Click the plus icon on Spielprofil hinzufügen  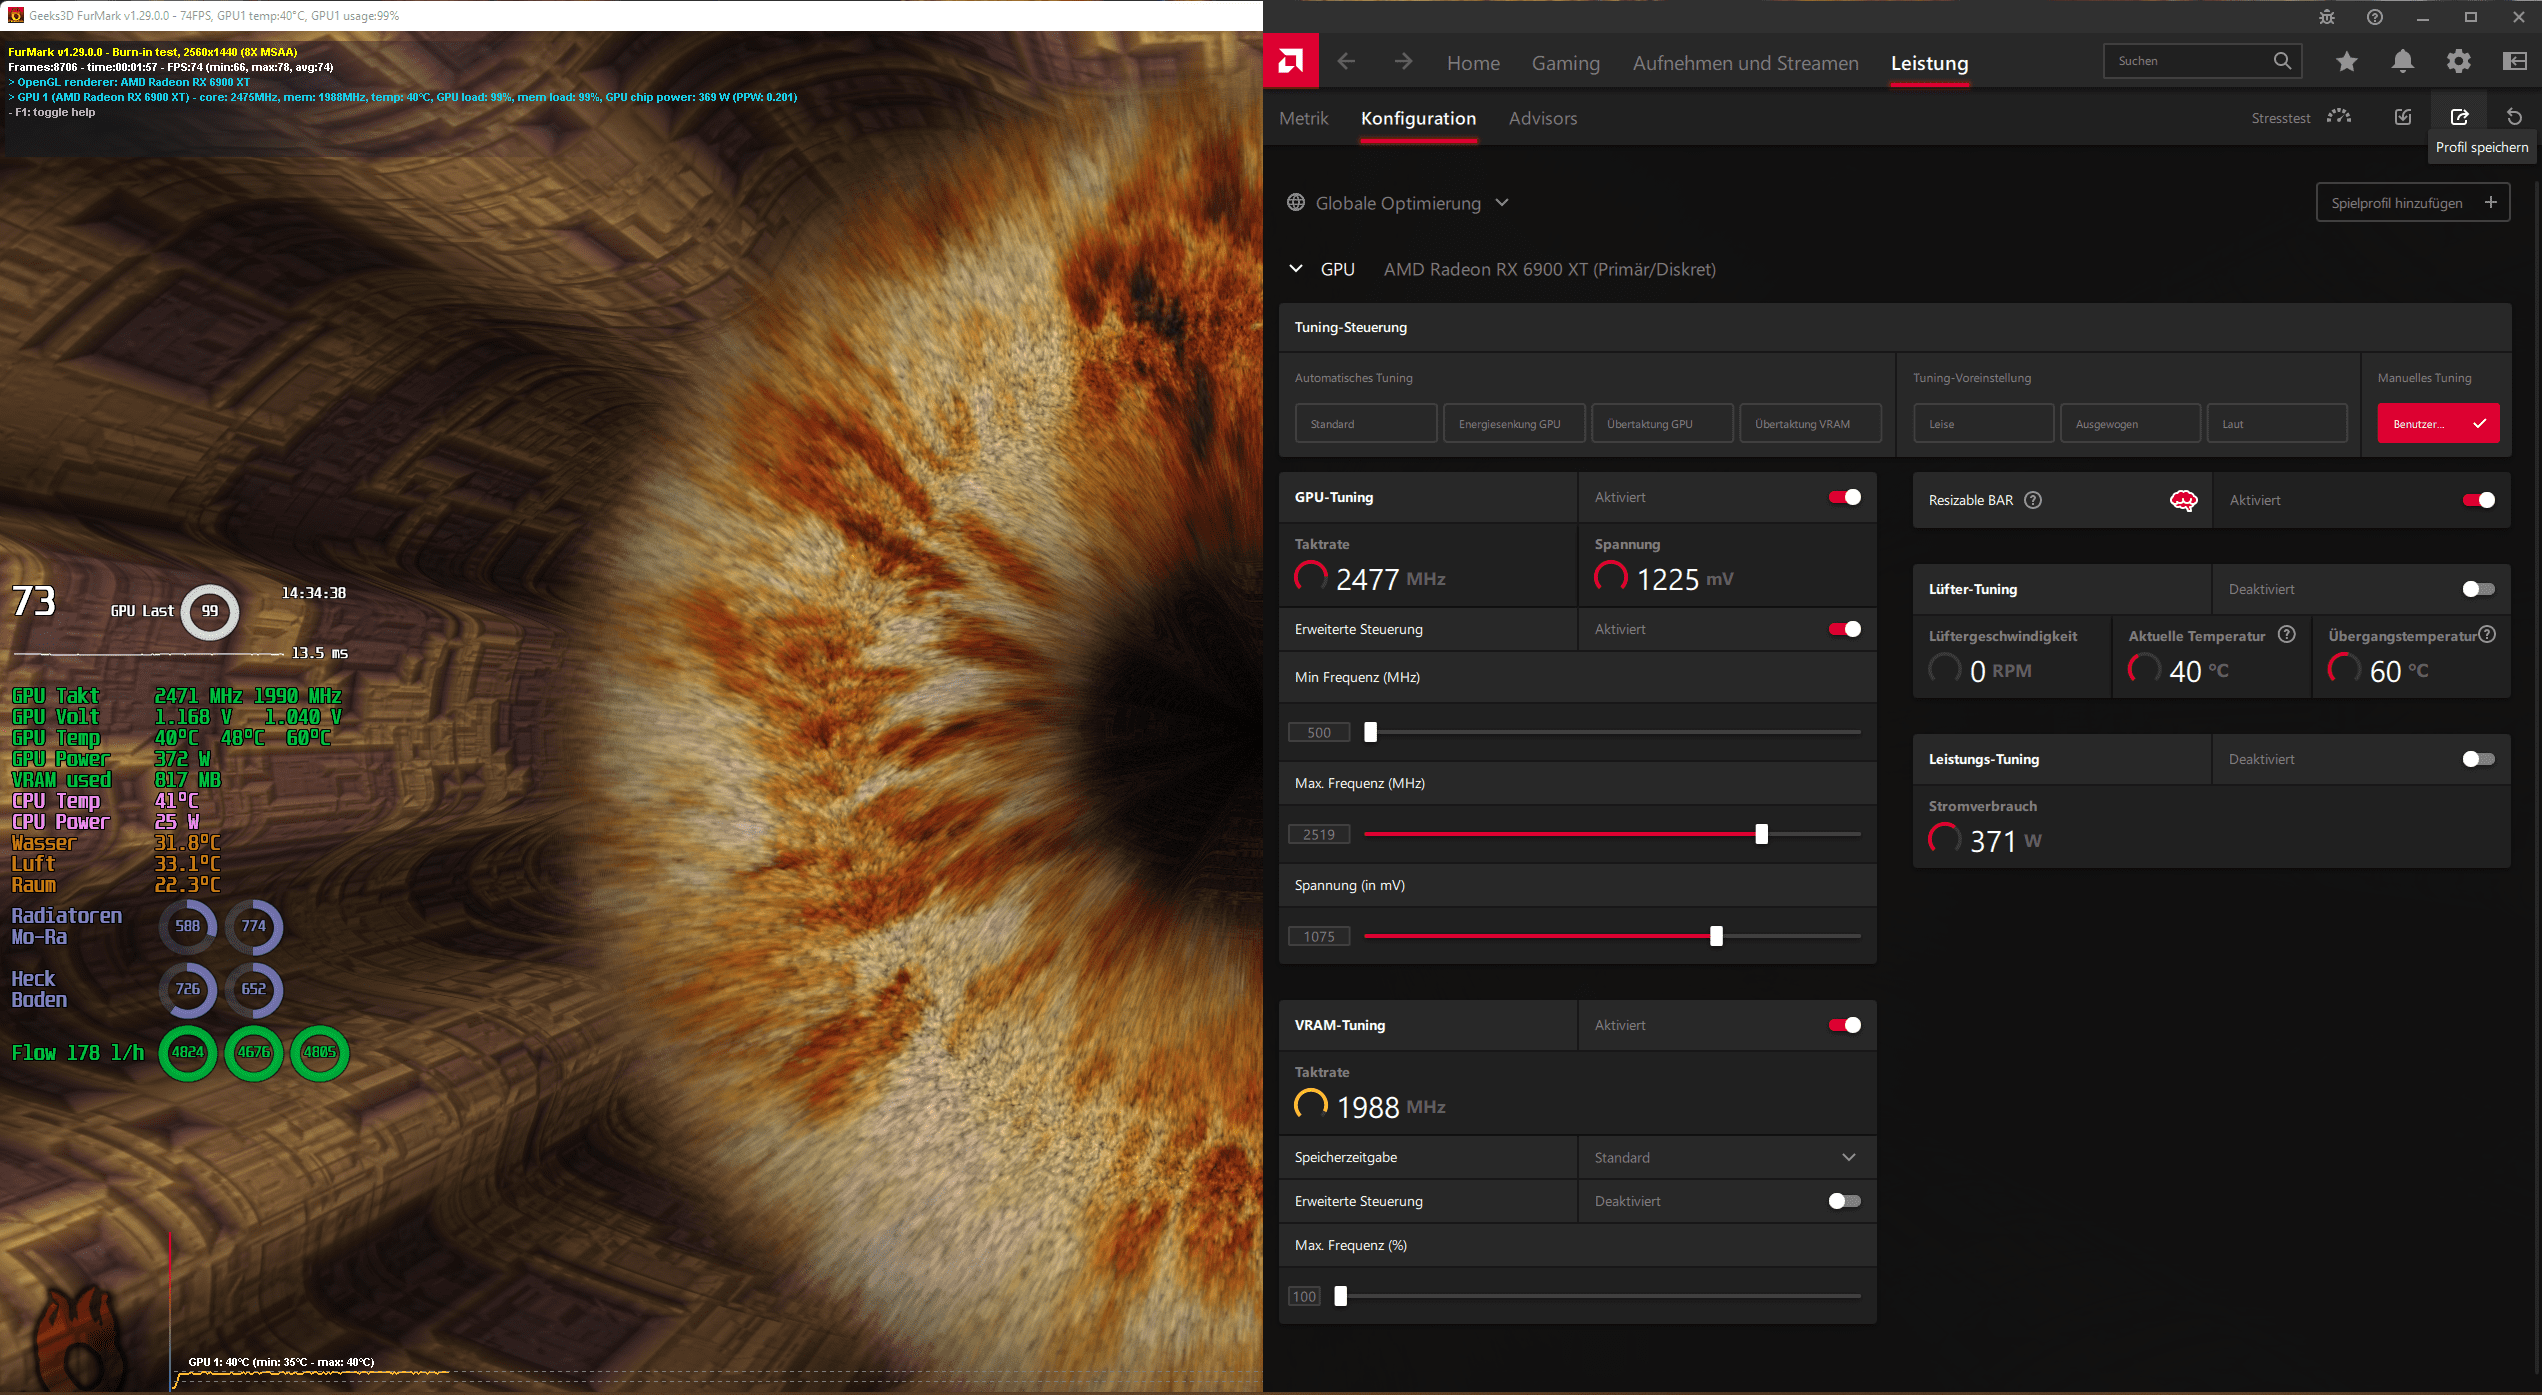[2490, 203]
